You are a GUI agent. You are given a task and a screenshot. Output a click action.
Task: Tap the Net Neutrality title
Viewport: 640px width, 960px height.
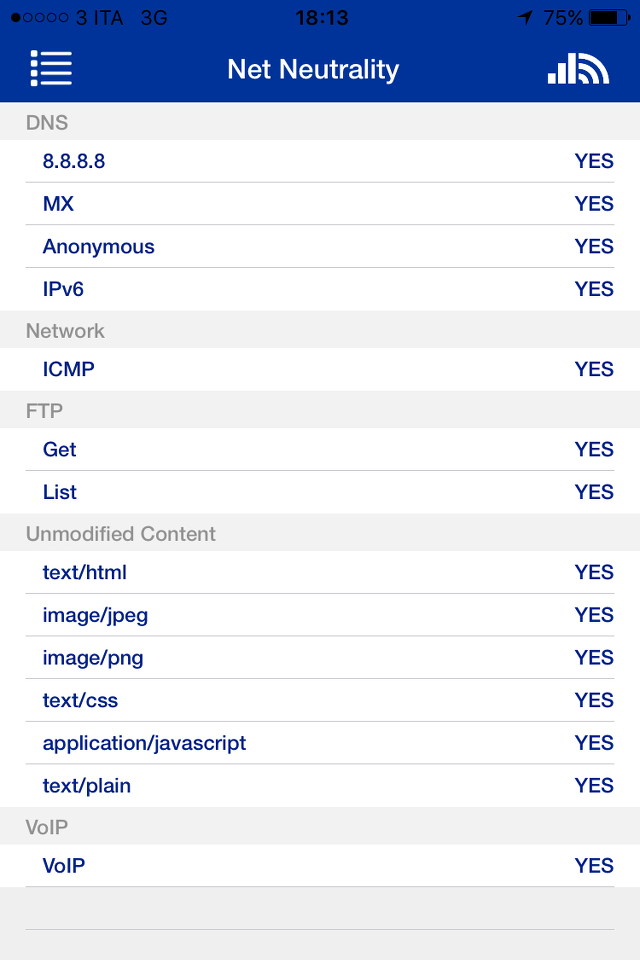click(x=313, y=69)
